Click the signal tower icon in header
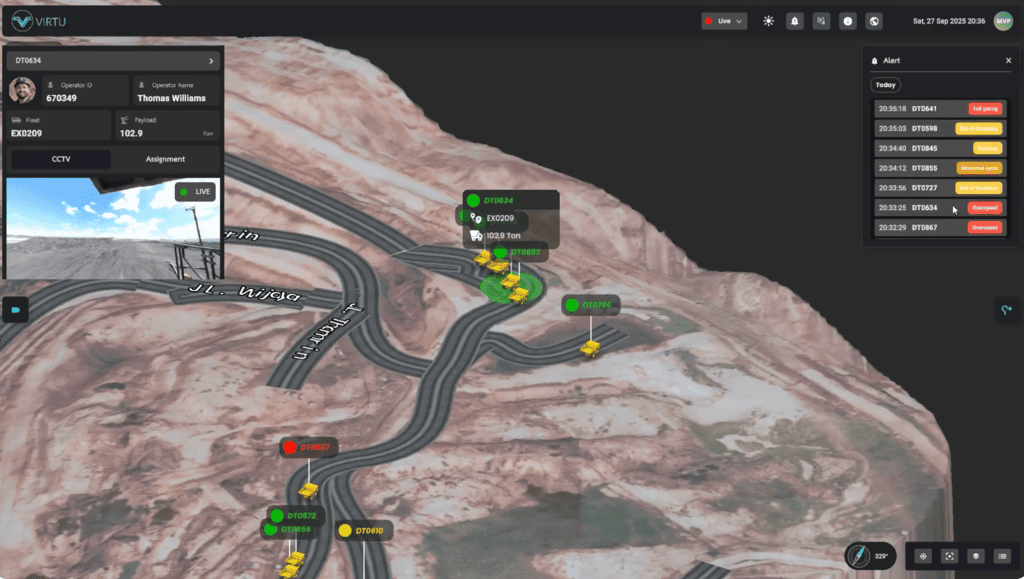The width and height of the screenshot is (1024, 579). click(821, 21)
